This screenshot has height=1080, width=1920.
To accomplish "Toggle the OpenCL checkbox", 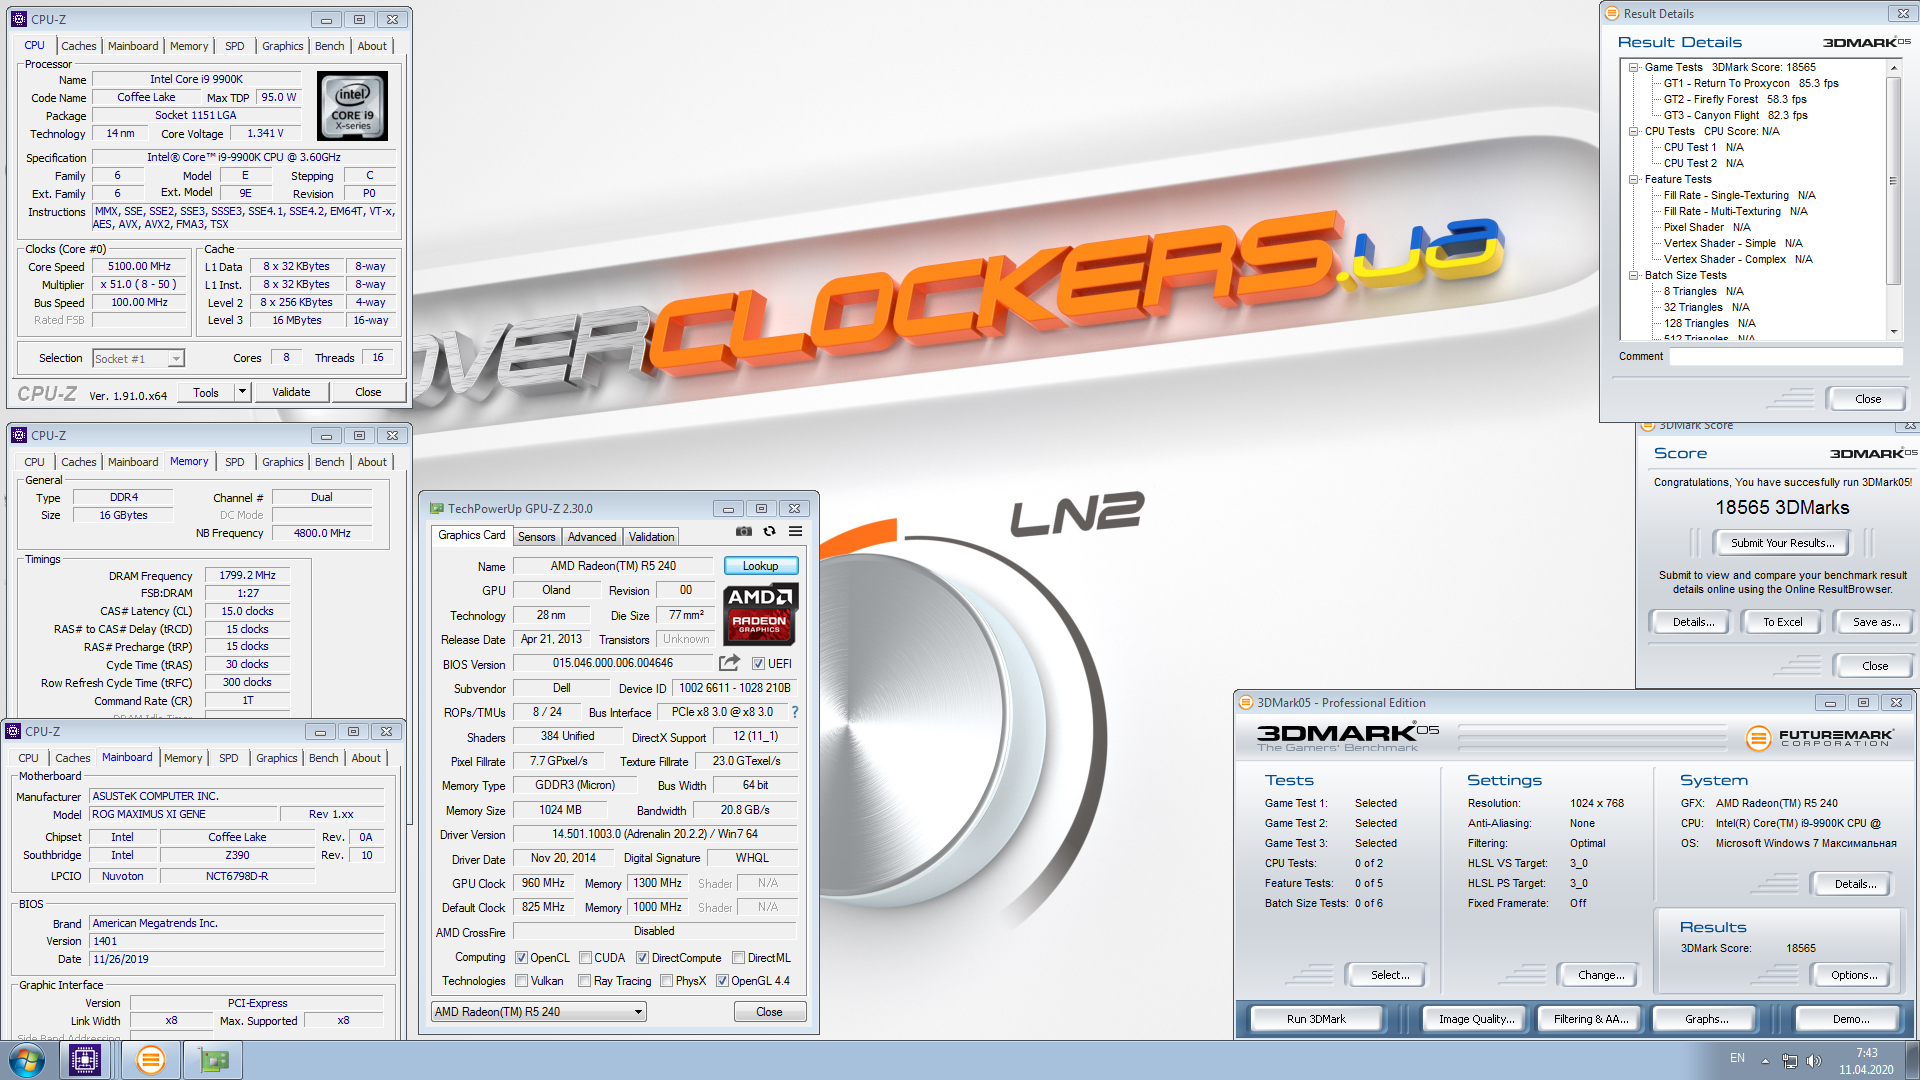I will coord(521,958).
